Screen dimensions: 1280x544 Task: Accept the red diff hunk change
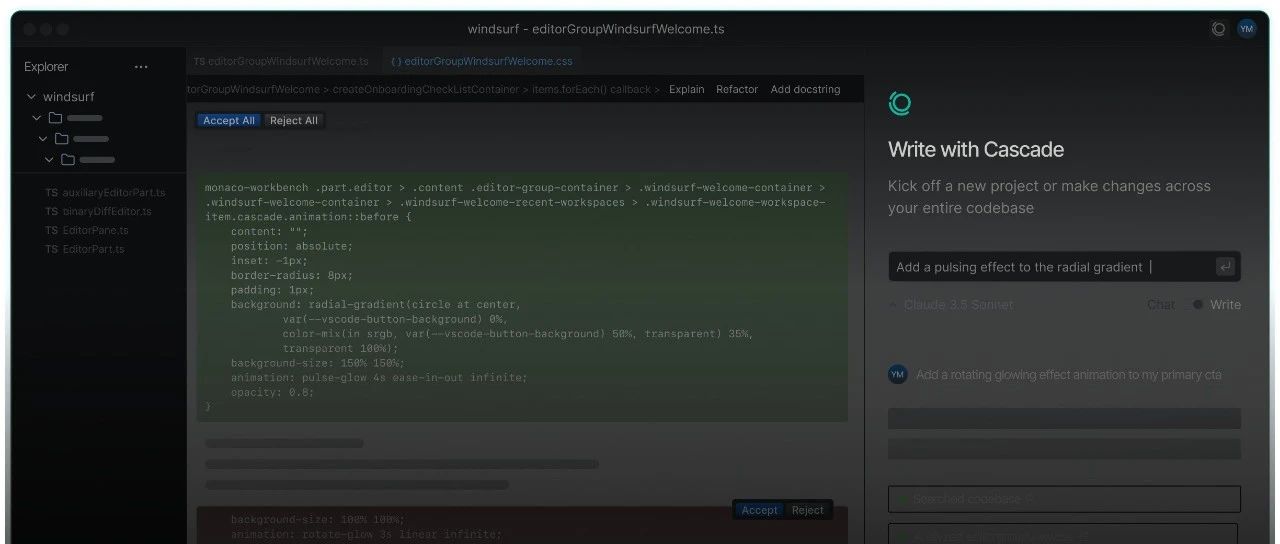tap(759, 510)
